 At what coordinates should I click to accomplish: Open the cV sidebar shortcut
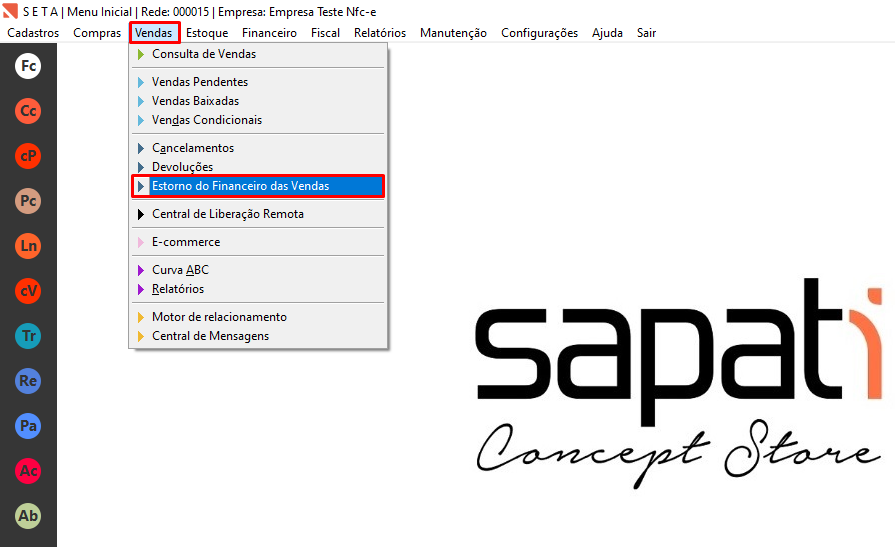28,291
